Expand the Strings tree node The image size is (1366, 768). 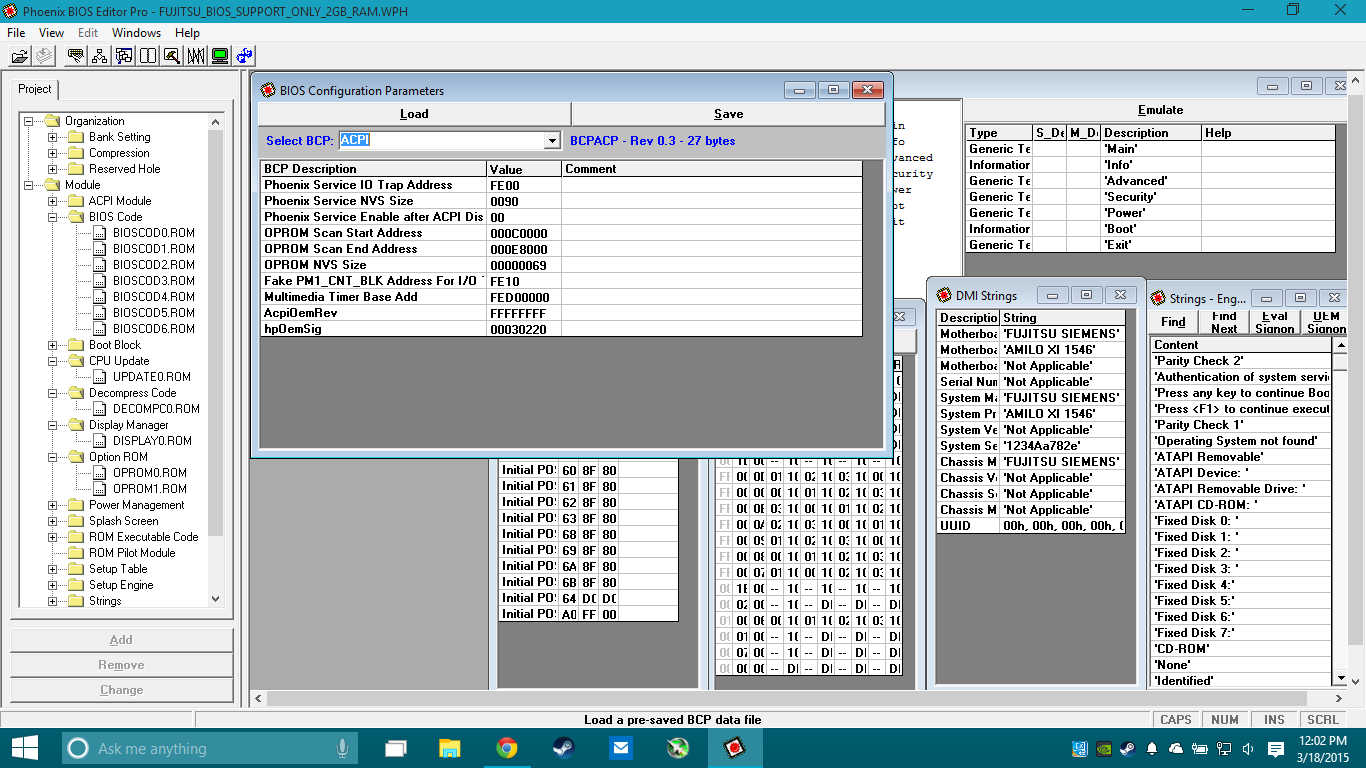click(52, 601)
